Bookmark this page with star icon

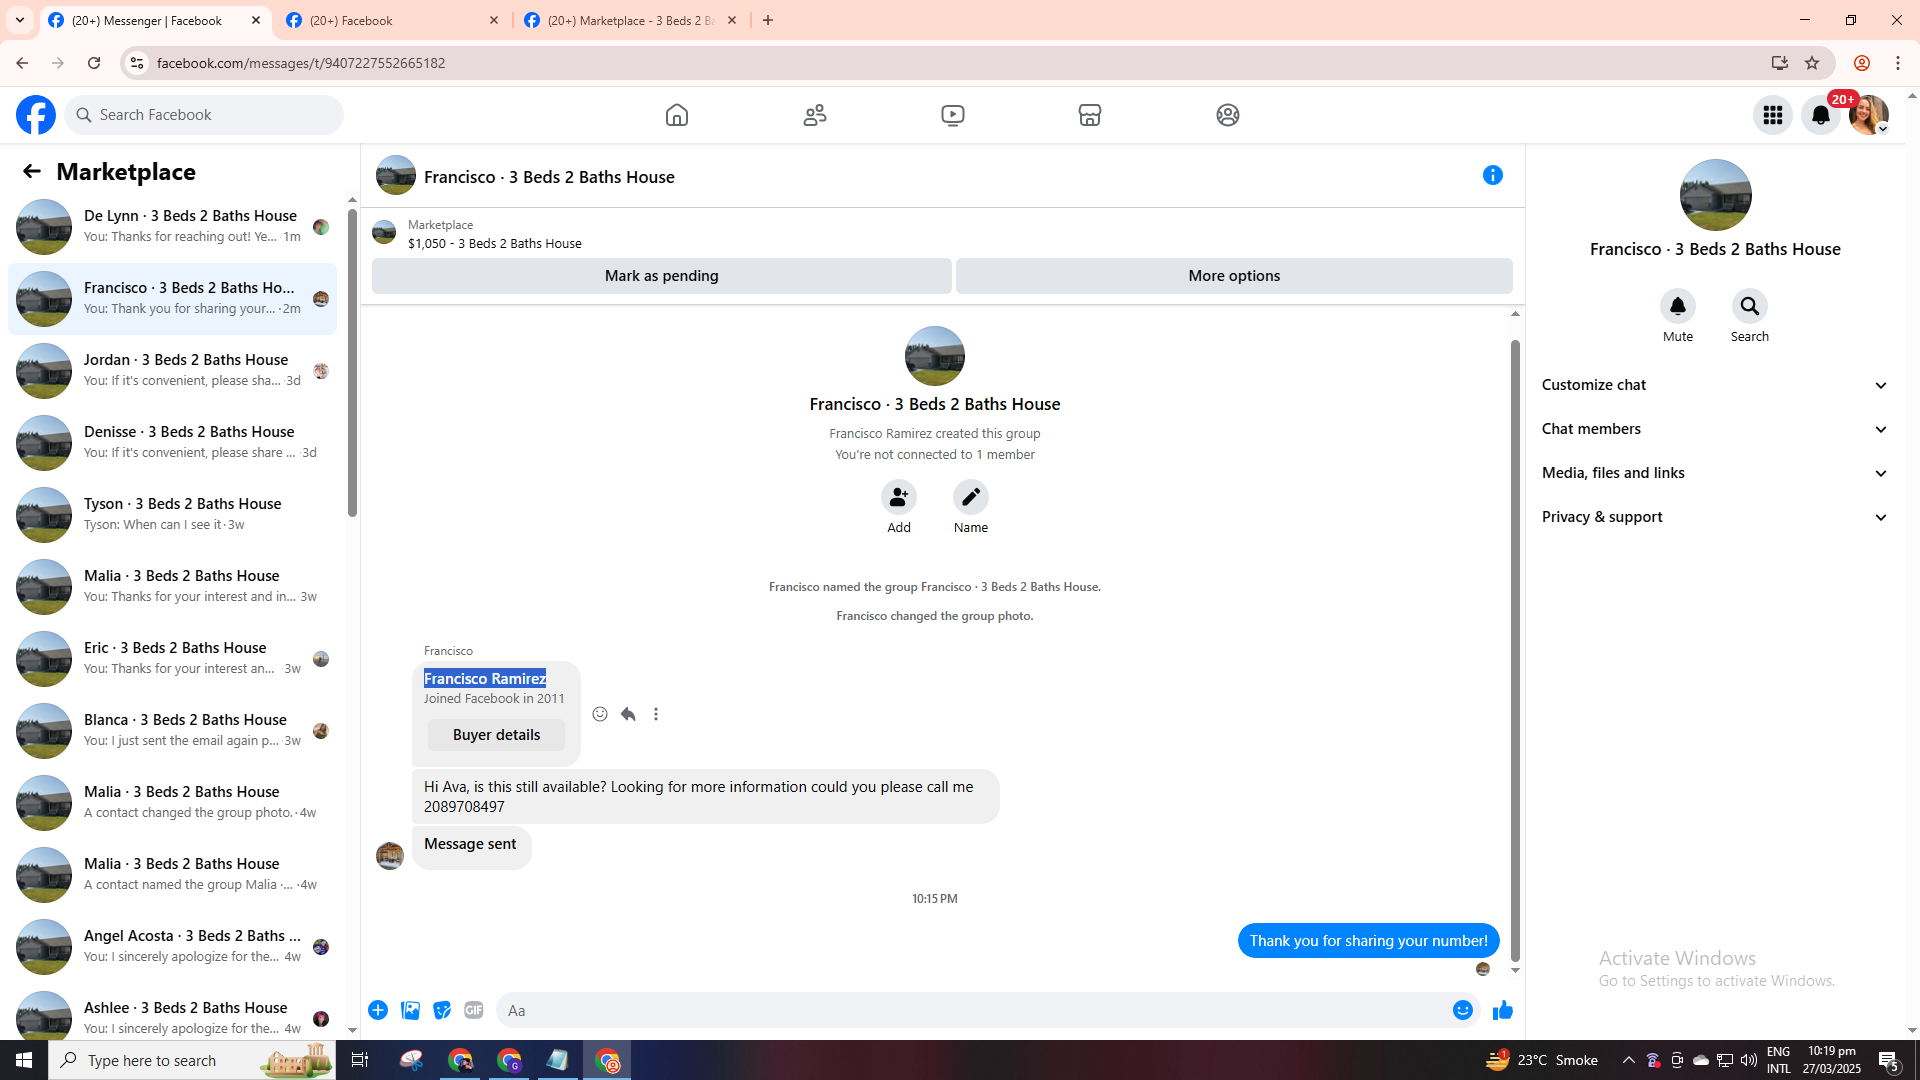[1812, 63]
